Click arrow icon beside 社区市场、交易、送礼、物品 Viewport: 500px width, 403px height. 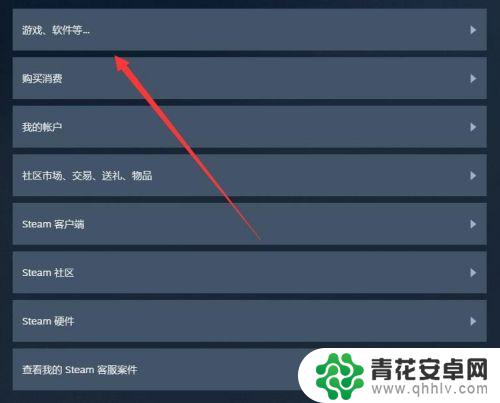point(473,176)
